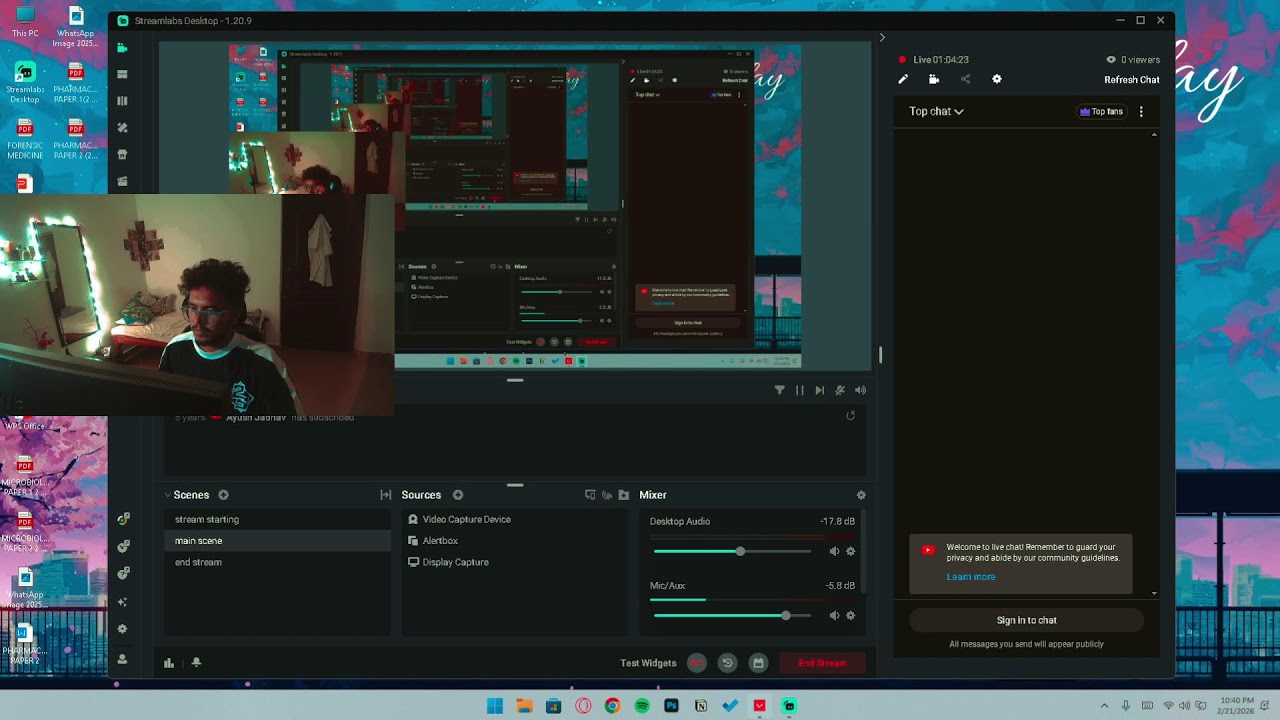This screenshot has height=720, width=1280.
Task: Pause the alert queue
Action: (800, 390)
